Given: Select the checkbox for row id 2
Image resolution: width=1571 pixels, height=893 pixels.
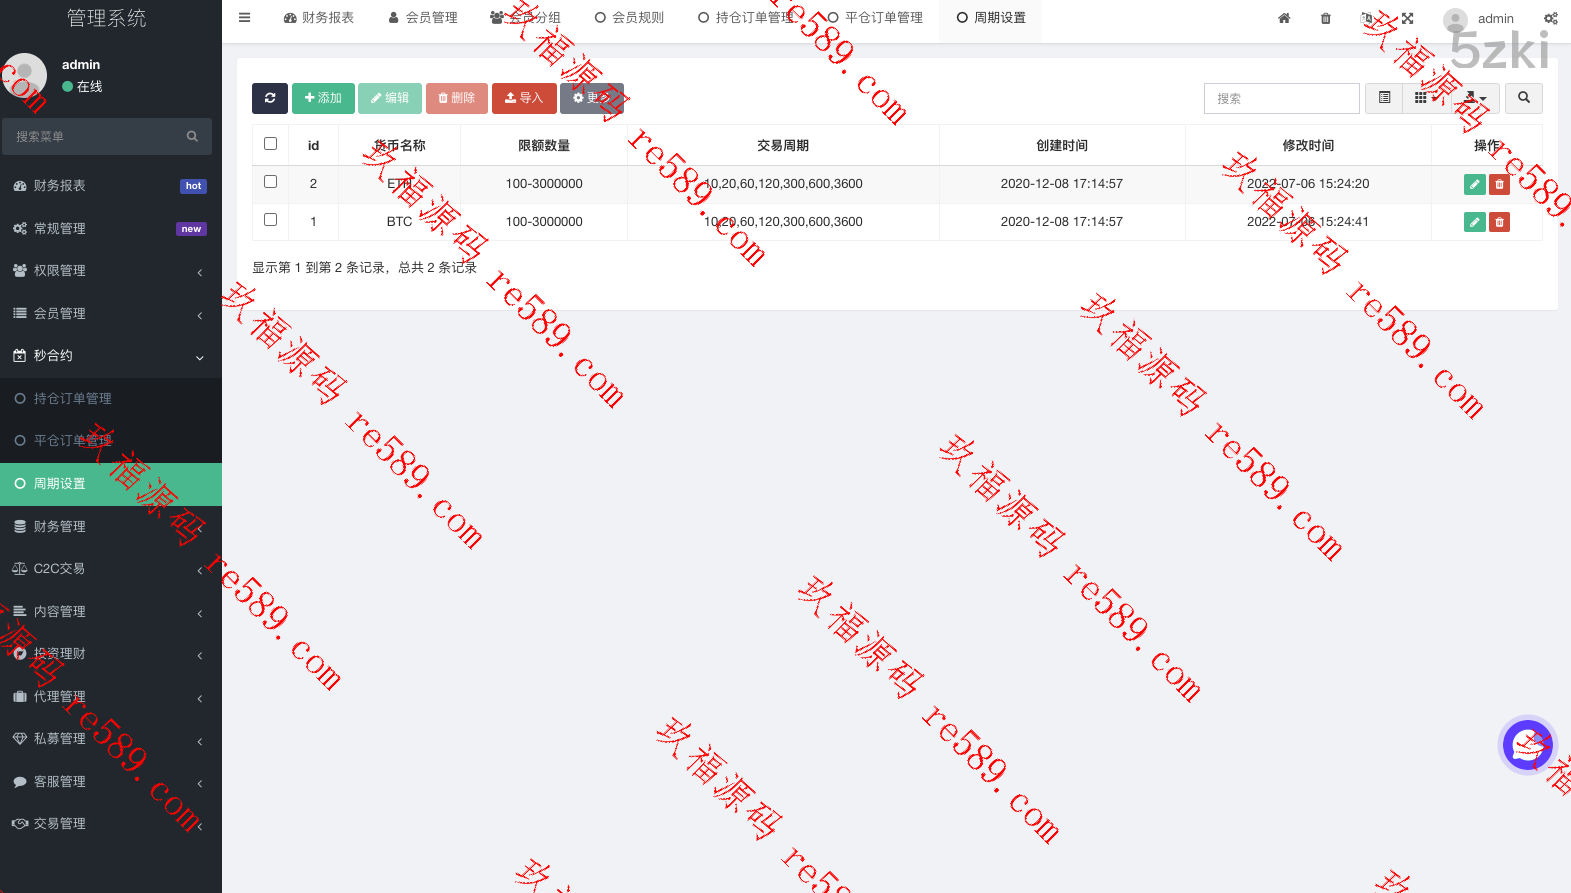Looking at the screenshot, I should point(270,182).
